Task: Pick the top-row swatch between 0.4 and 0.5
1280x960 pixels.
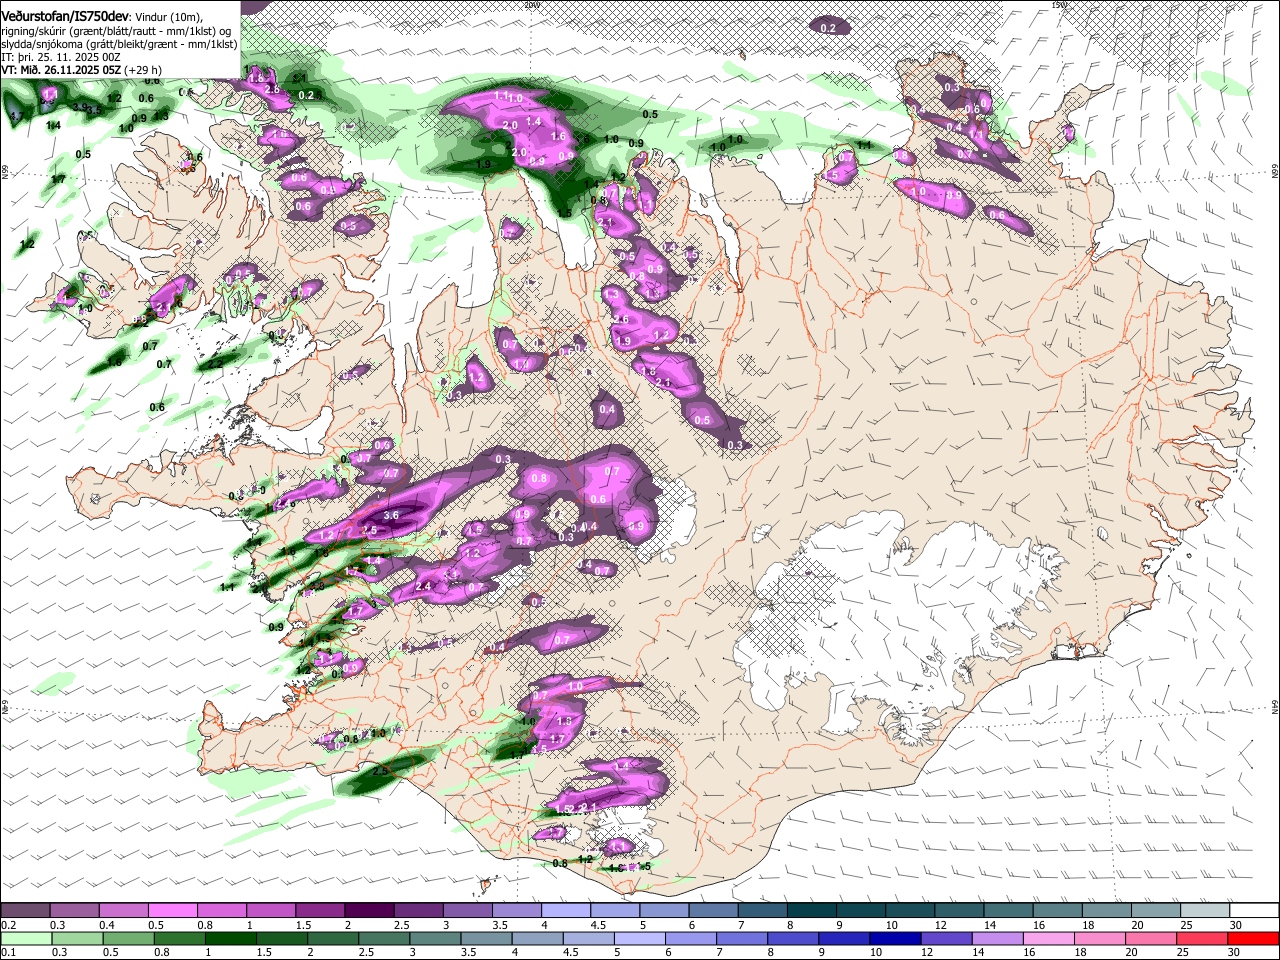Action: pos(123,910)
